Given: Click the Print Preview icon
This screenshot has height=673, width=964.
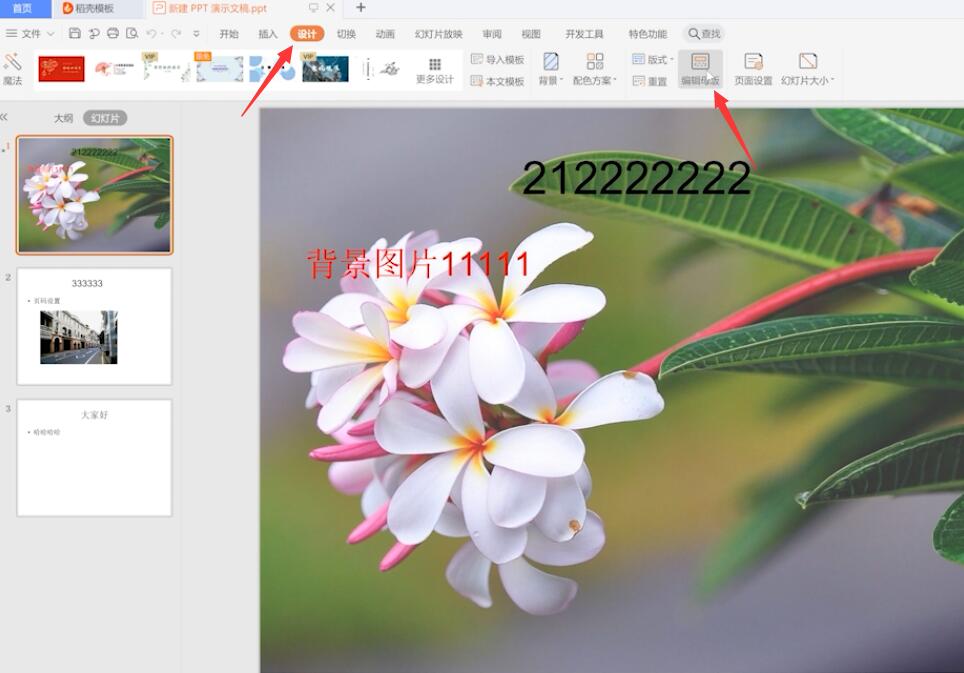Looking at the screenshot, I should tap(132, 33).
